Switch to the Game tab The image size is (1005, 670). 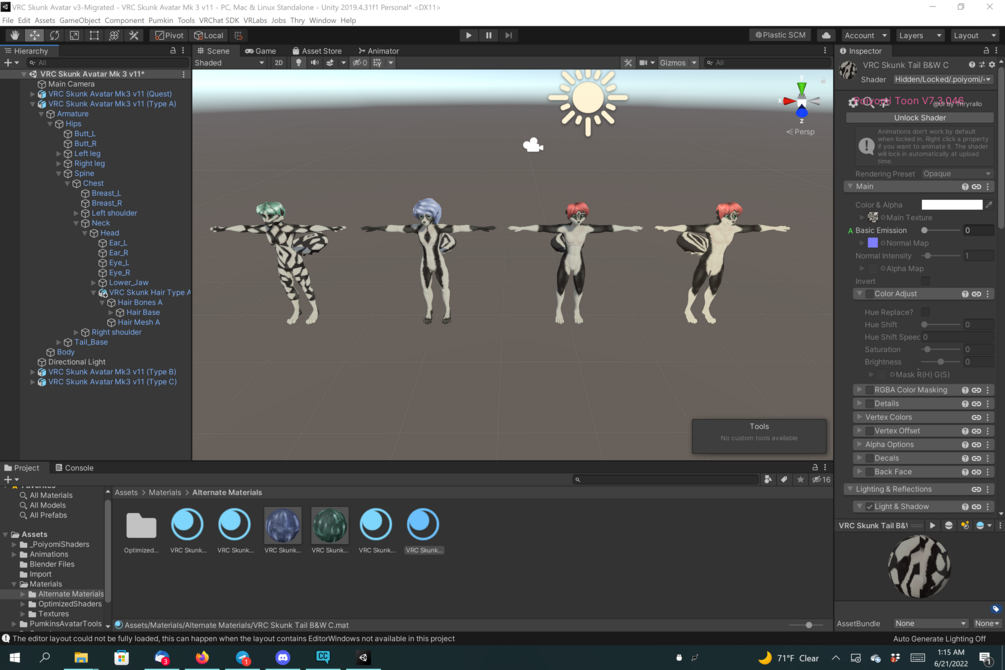point(261,51)
